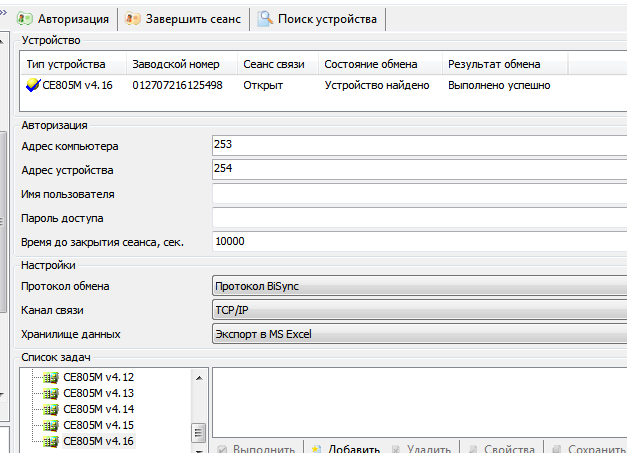Click the Завершить сеанс toolbar icon
This screenshot has height=453, width=627.
click(x=132, y=18)
